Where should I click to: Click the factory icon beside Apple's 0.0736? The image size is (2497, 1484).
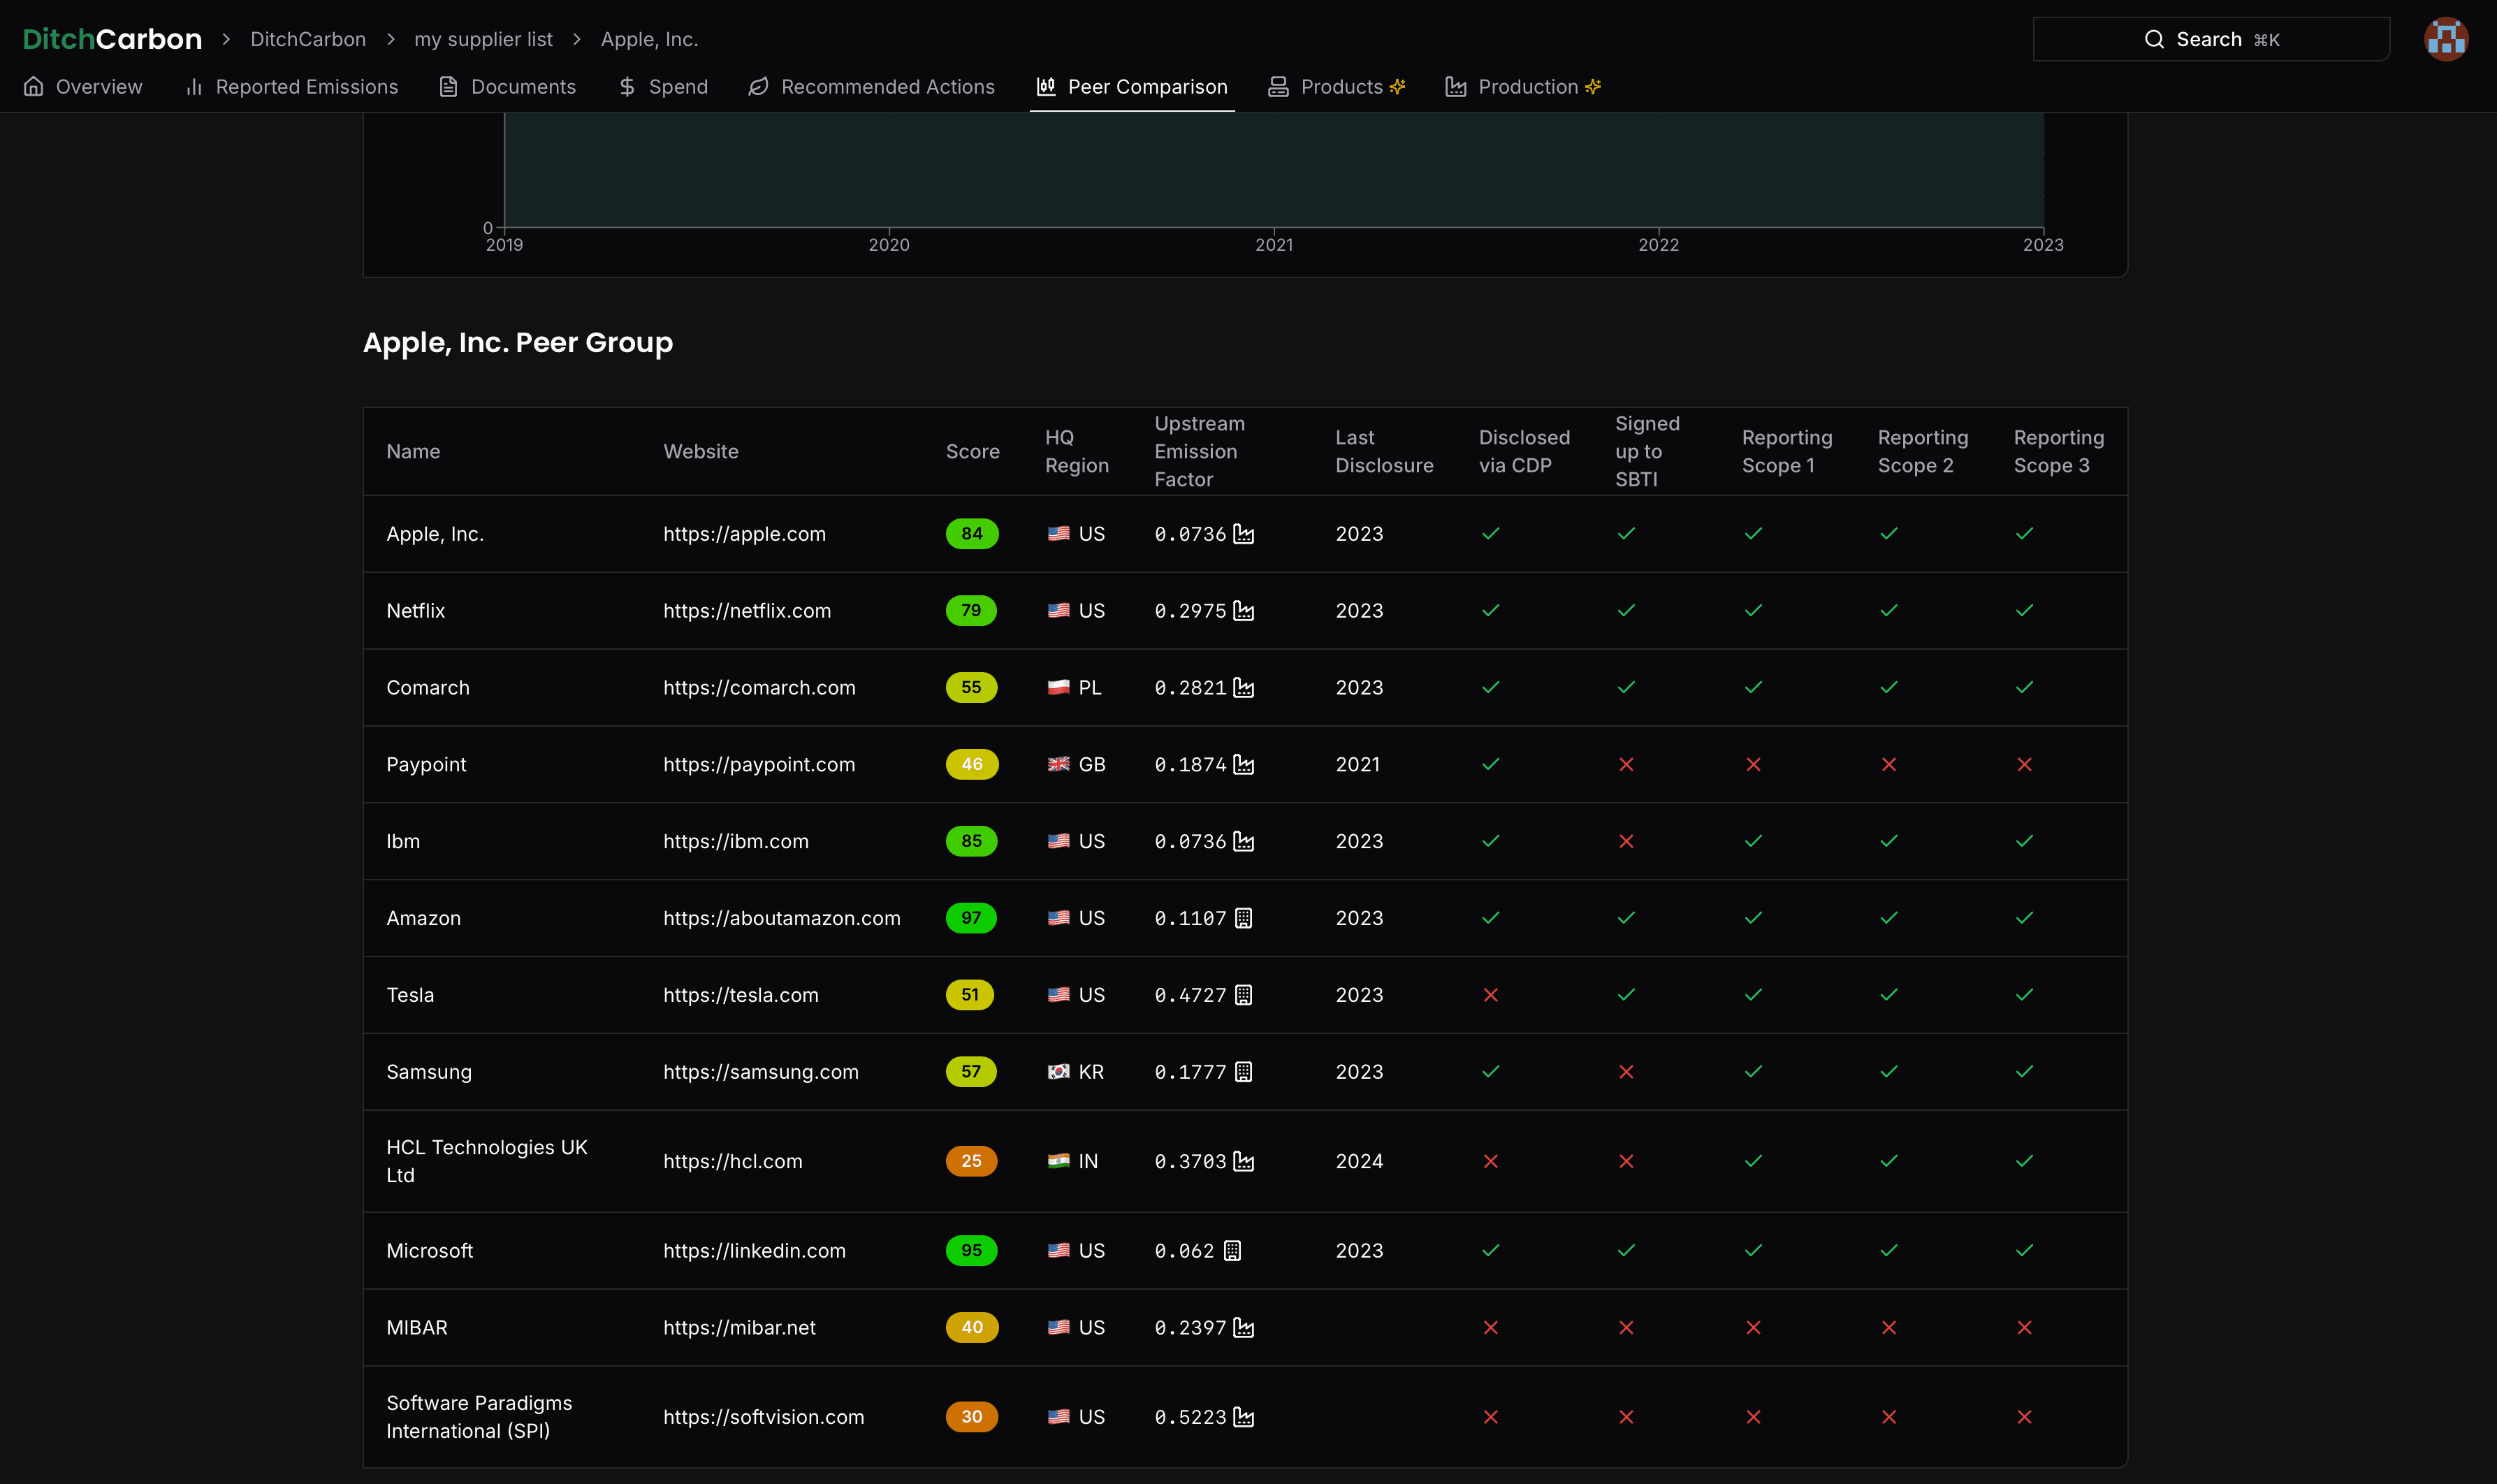1243,534
